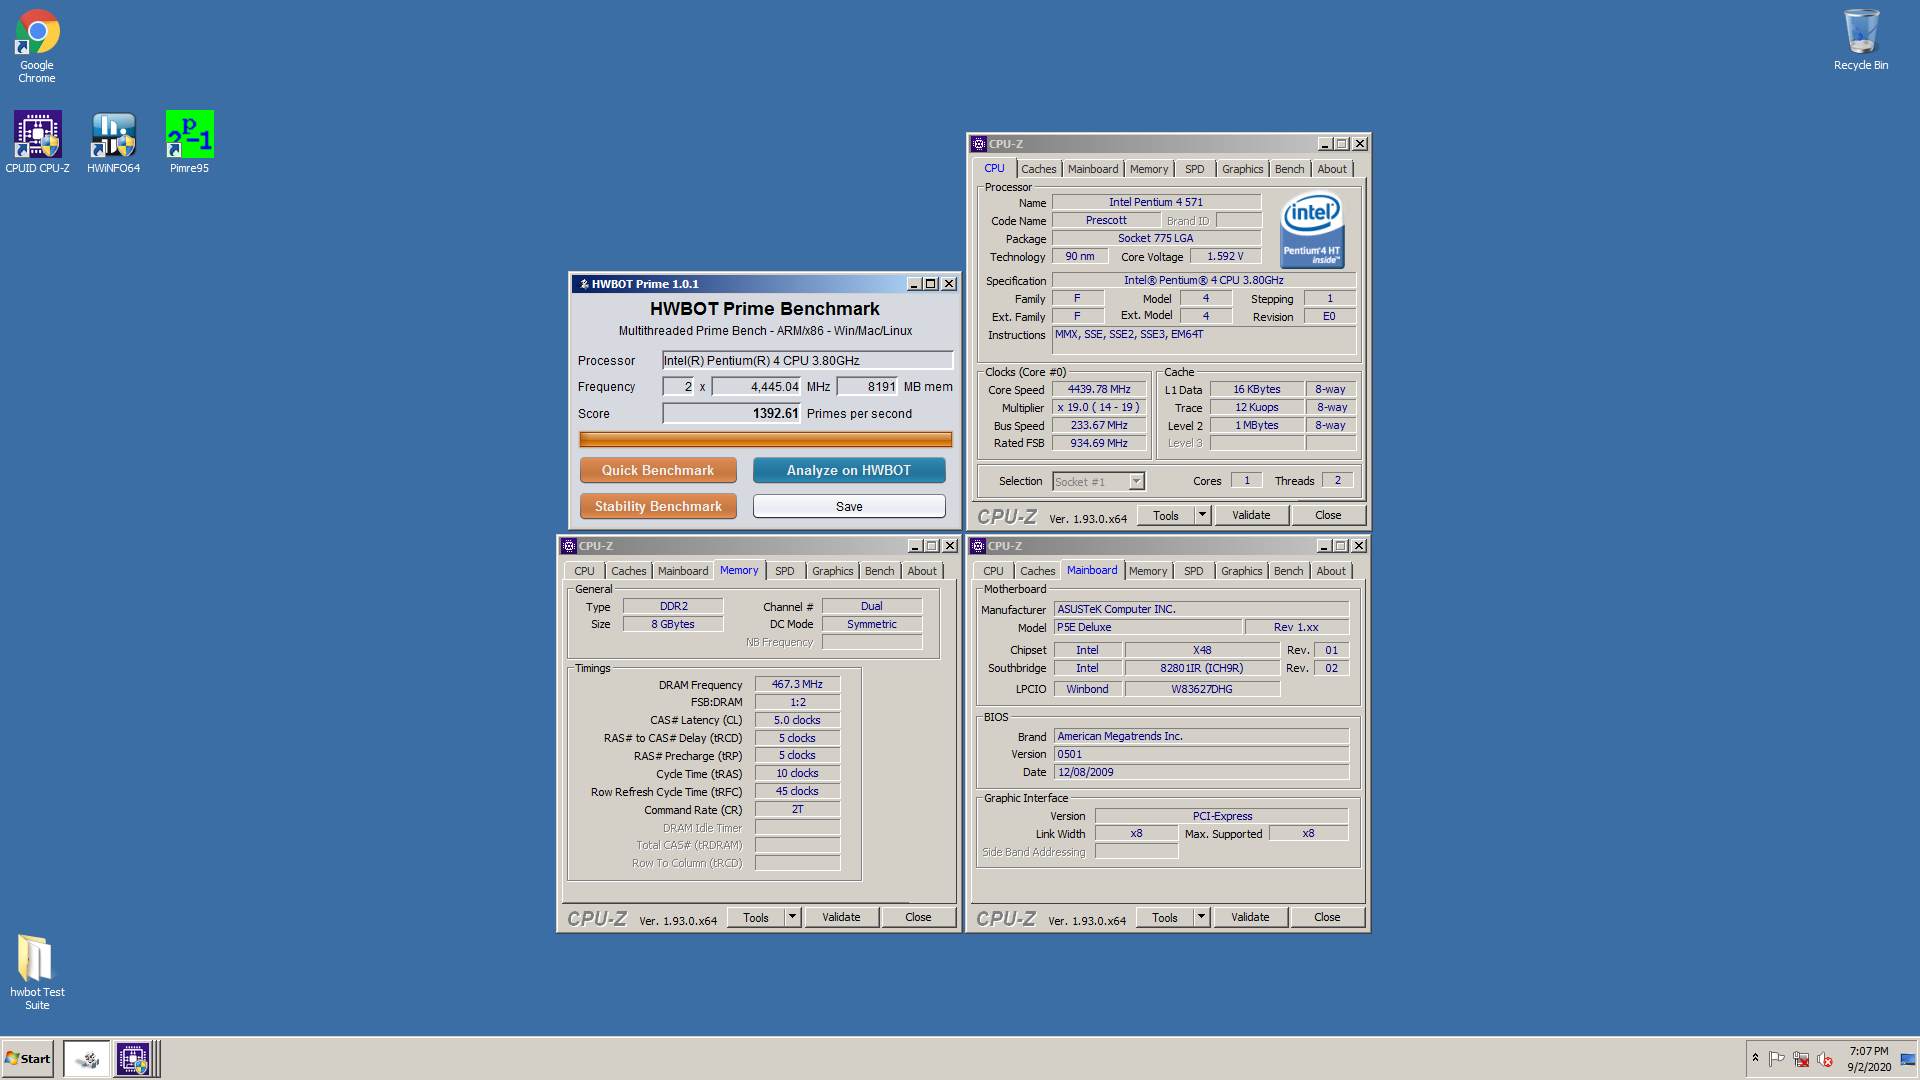Open Caches tab in the Memory CPU-Z window
The height and width of the screenshot is (1080, 1920).
tap(629, 571)
